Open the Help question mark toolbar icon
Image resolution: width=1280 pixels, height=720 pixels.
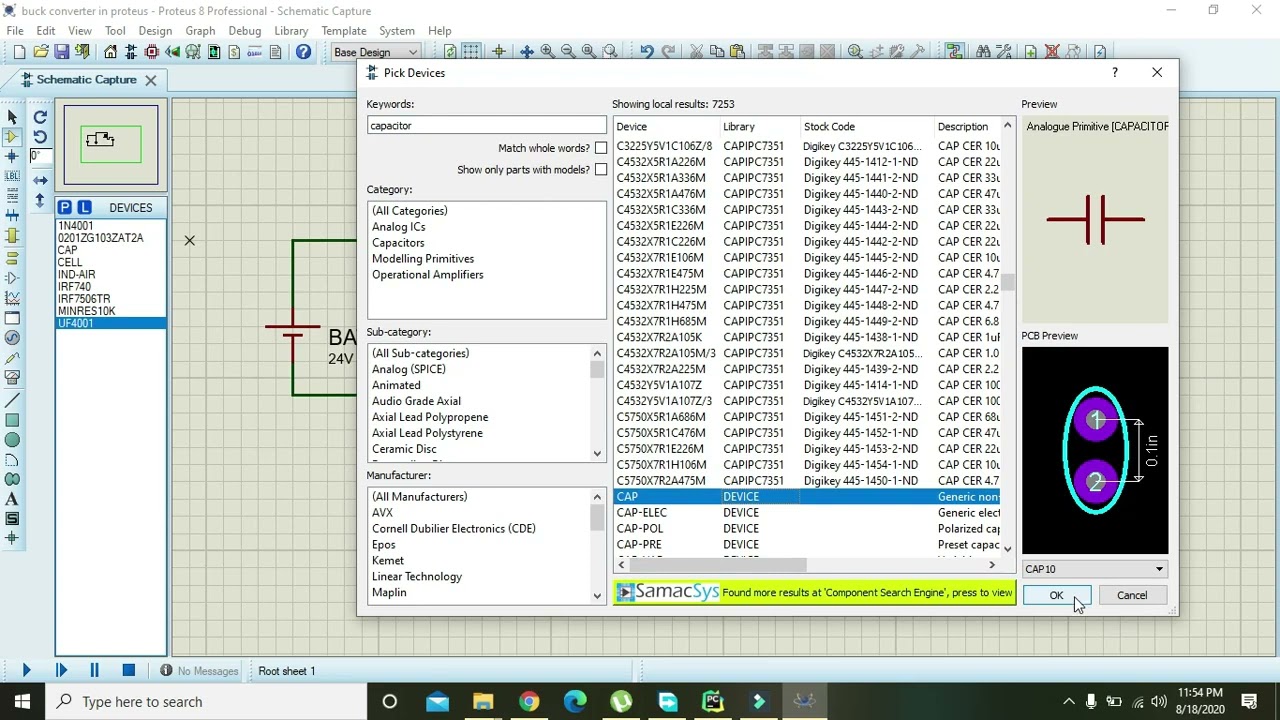pyautogui.click(x=303, y=52)
